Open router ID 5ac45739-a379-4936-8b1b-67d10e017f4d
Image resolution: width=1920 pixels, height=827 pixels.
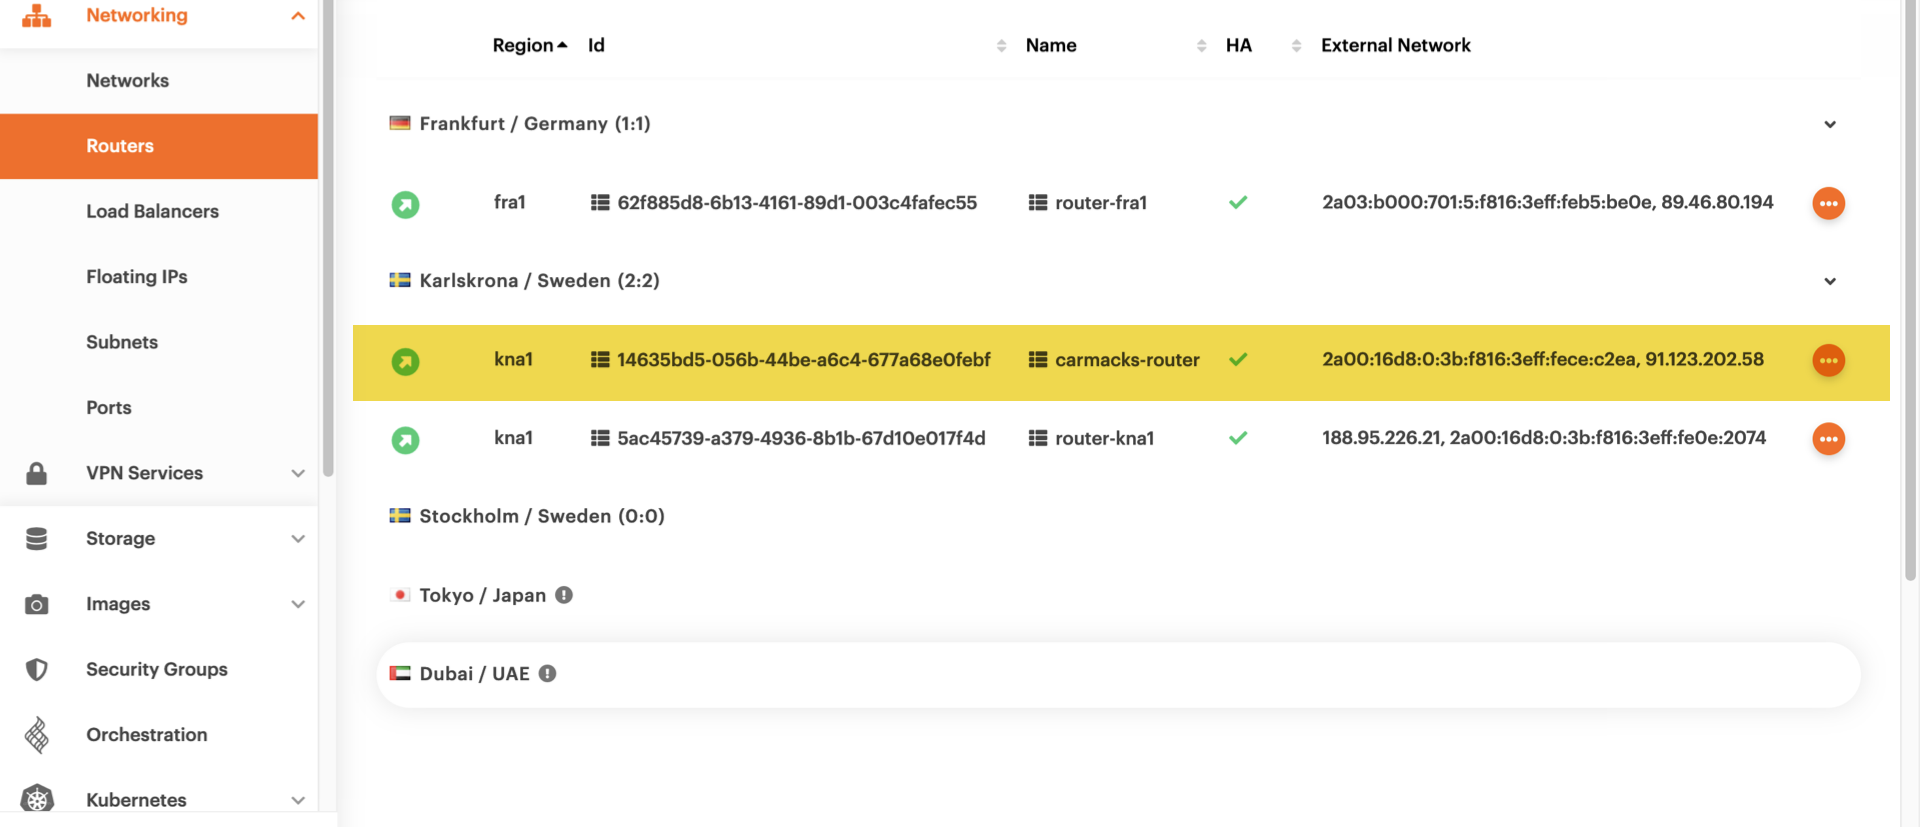(x=800, y=438)
